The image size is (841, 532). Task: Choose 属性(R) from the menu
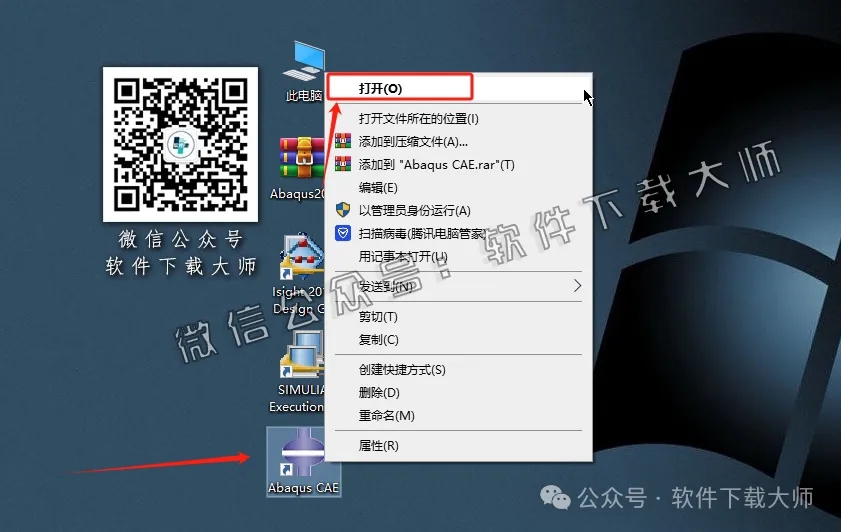[459, 446]
